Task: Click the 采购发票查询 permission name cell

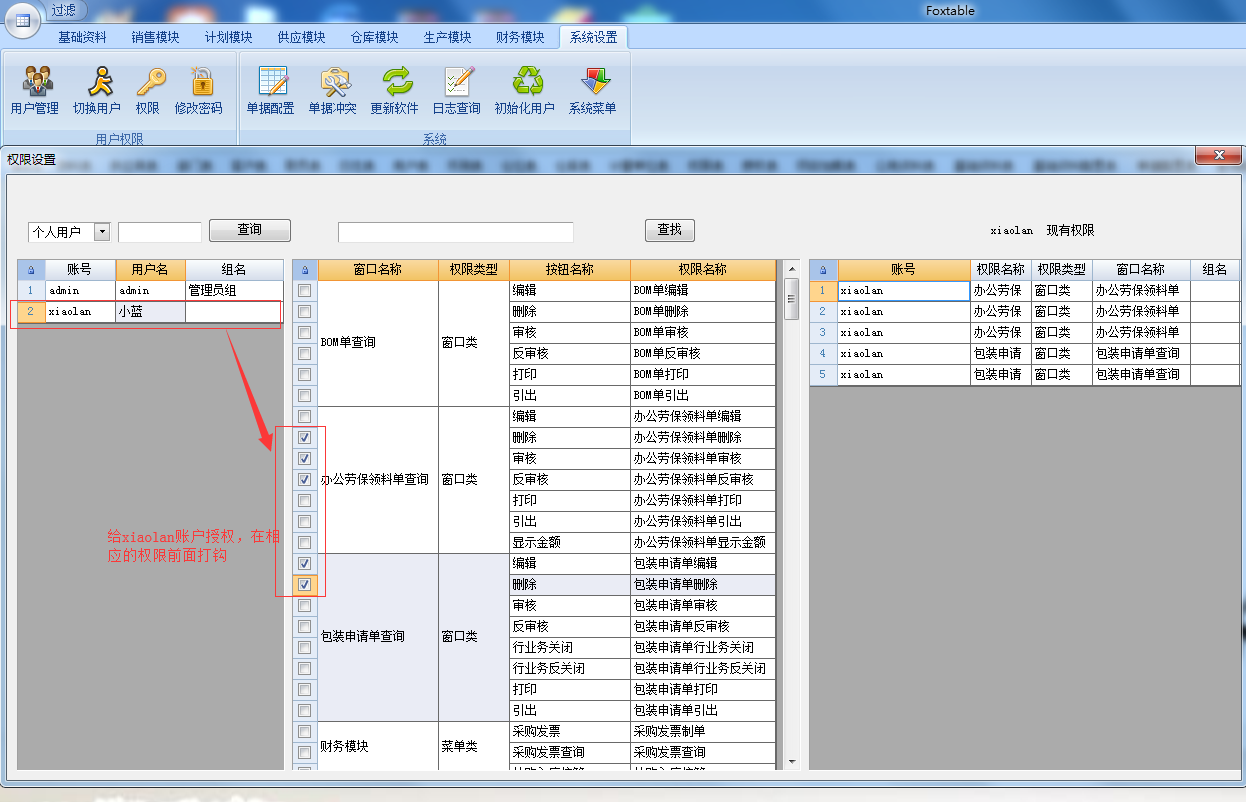Action: pos(703,753)
